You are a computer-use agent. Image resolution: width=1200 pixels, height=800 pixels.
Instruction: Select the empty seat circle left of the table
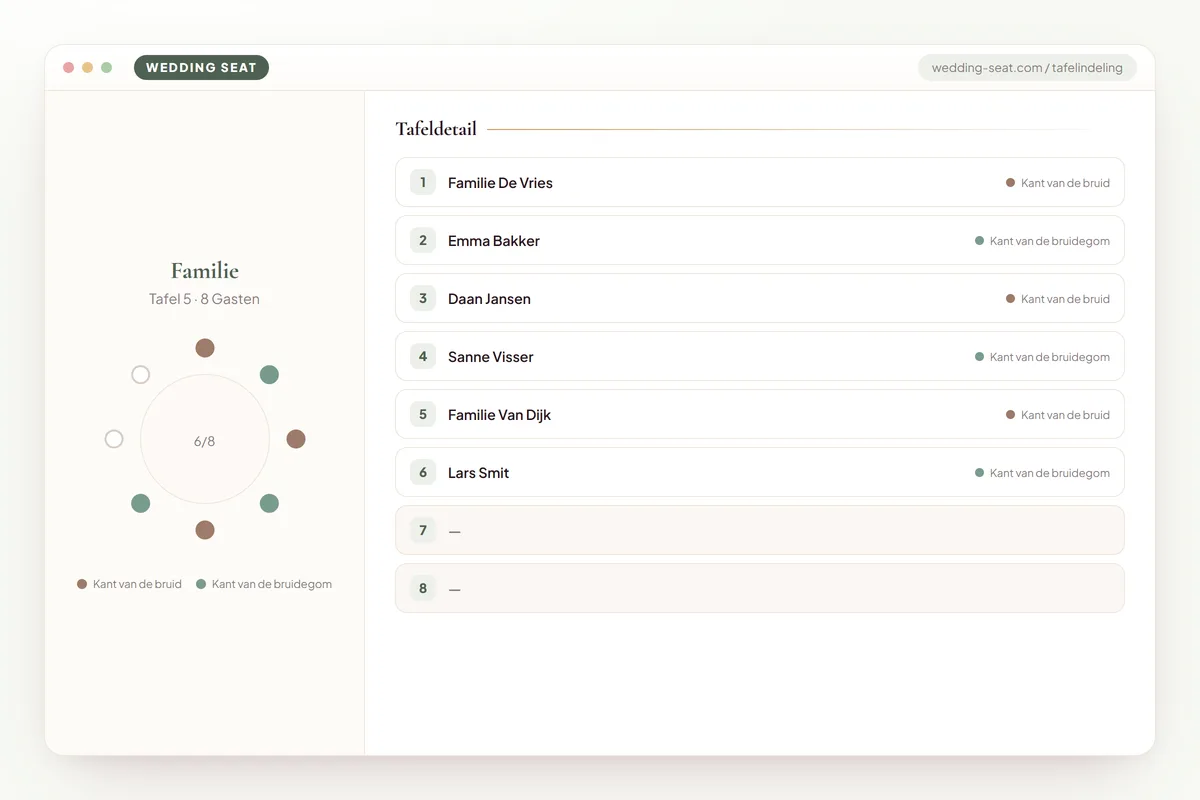114,439
